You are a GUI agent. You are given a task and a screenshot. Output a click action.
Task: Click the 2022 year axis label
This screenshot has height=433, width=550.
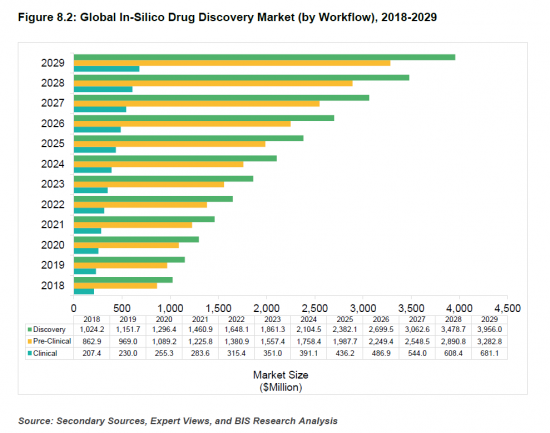[53, 205]
